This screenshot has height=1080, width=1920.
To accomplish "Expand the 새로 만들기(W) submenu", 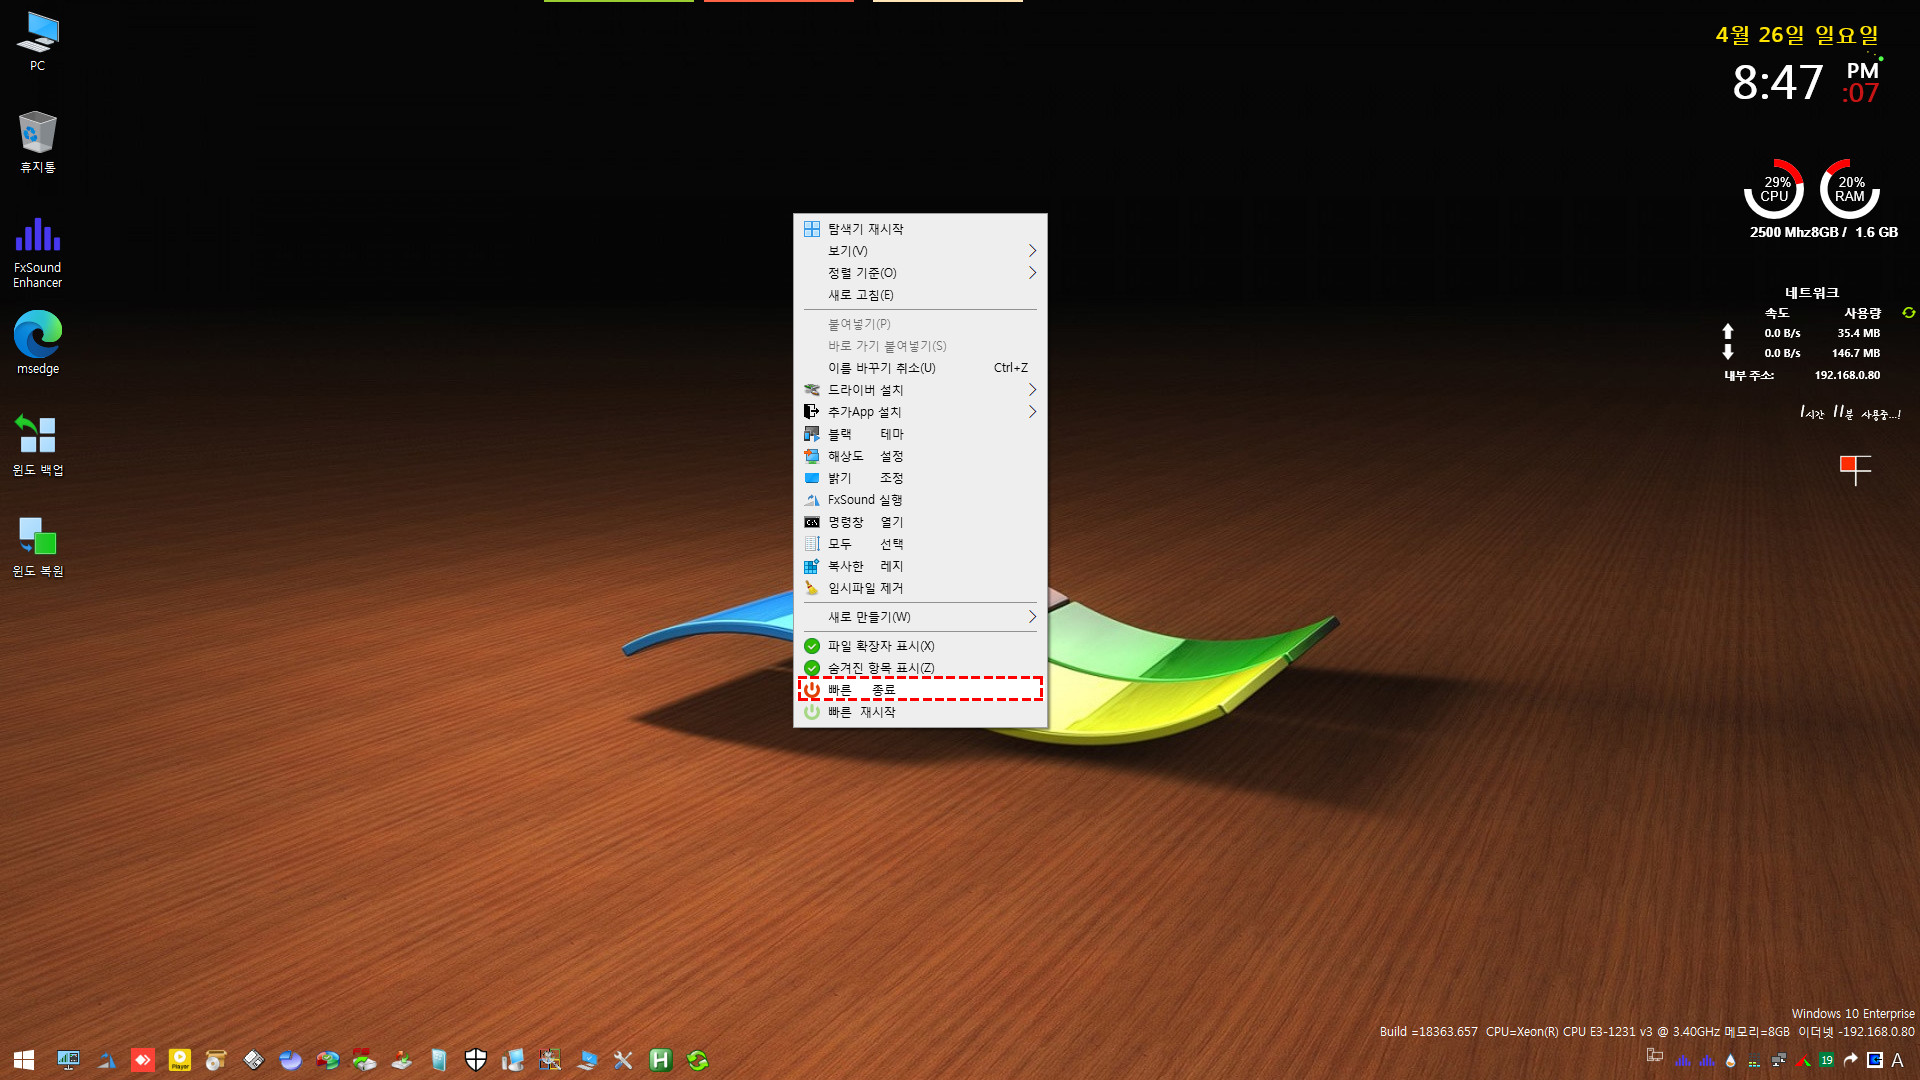I will point(920,617).
